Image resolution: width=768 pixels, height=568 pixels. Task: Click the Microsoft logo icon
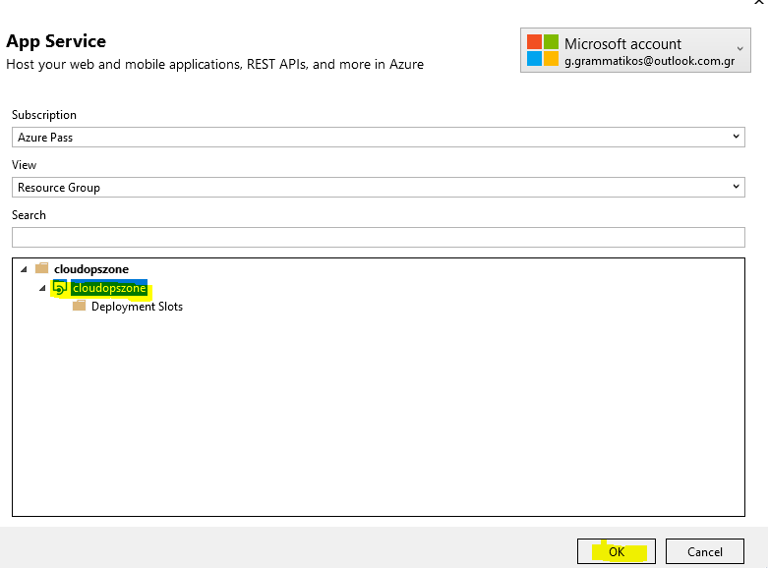[x=542, y=50]
